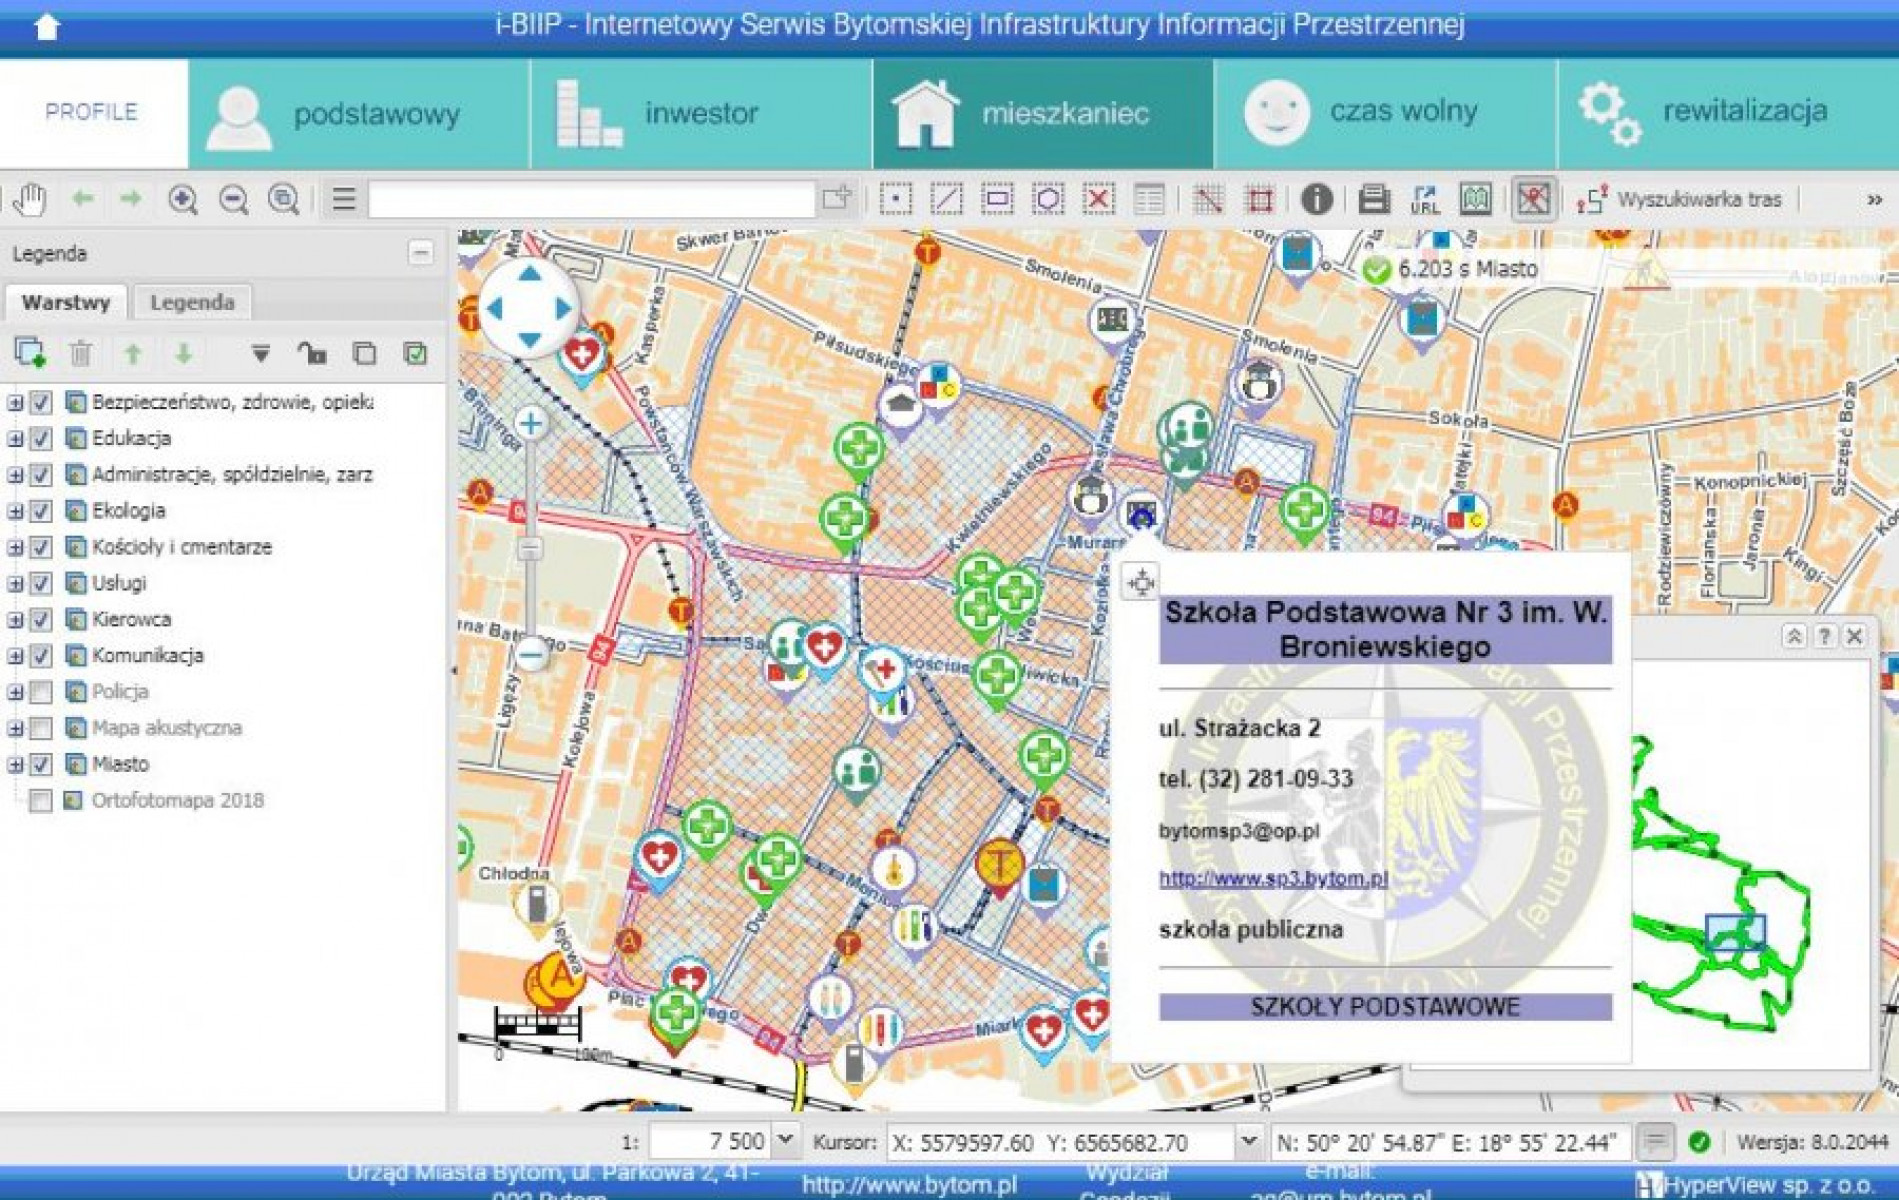Open the Legenda tab
This screenshot has height=1200, width=1899.
tap(192, 302)
